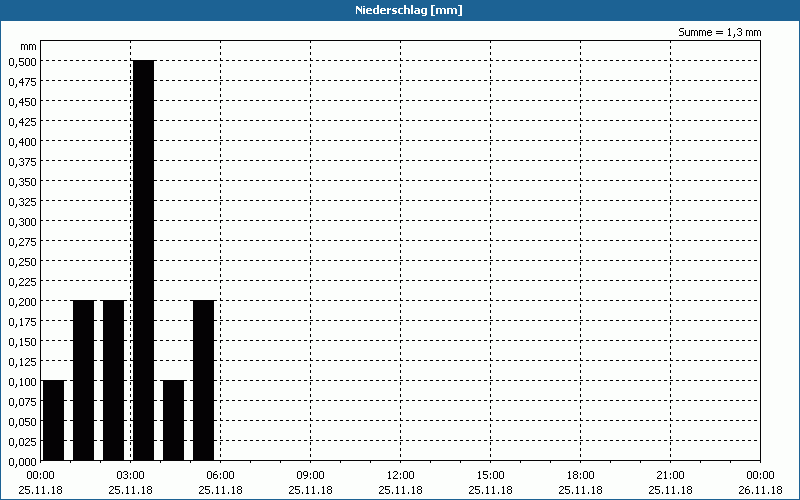Click the 21:00 time axis label
The width and height of the screenshot is (800, 500).
(x=670, y=476)
